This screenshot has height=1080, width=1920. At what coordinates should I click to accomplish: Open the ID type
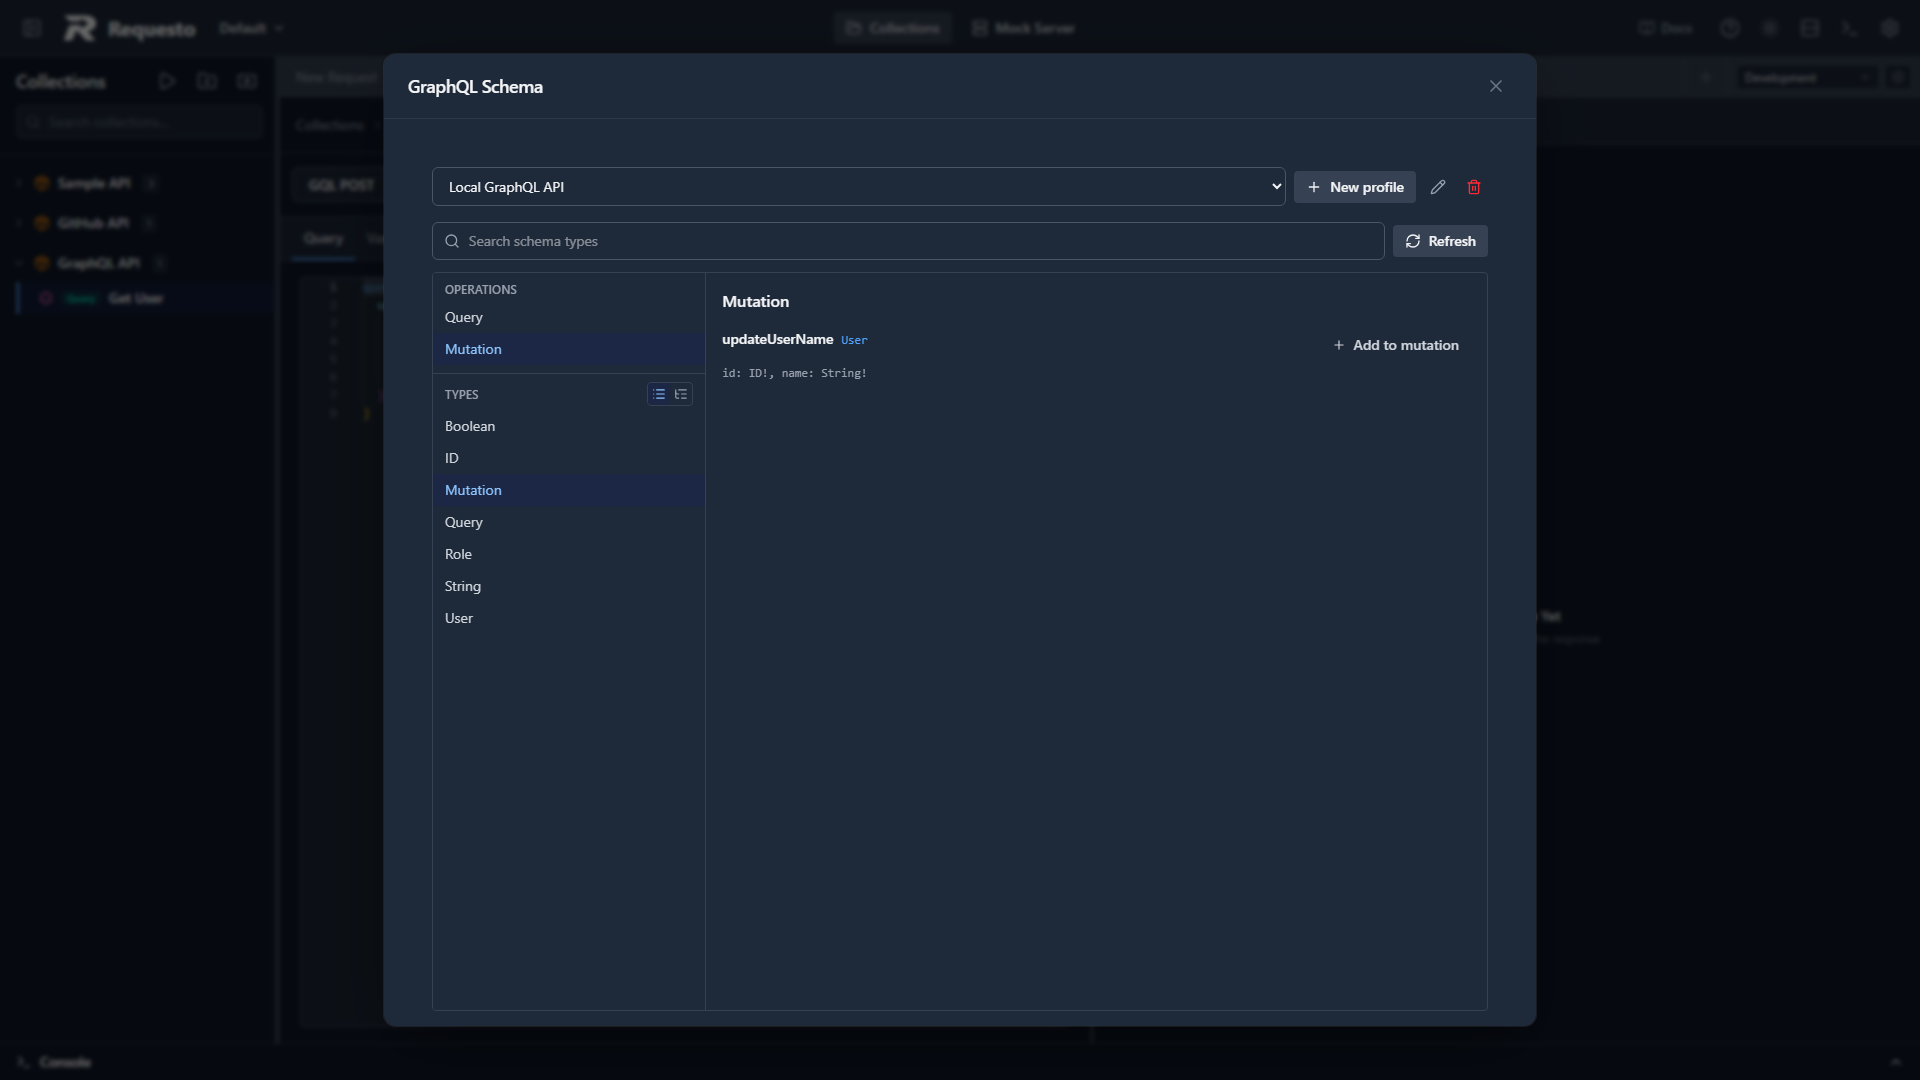[x=568, y=458]
